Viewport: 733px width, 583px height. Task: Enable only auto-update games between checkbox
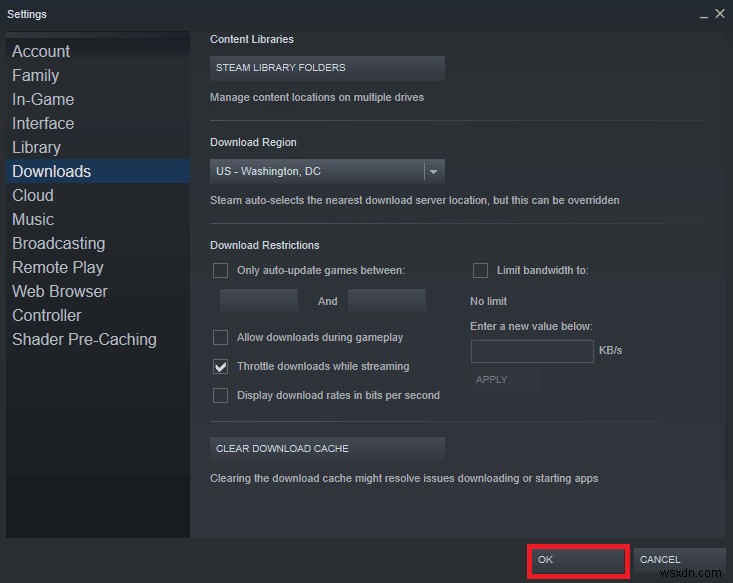click(220, 270)
